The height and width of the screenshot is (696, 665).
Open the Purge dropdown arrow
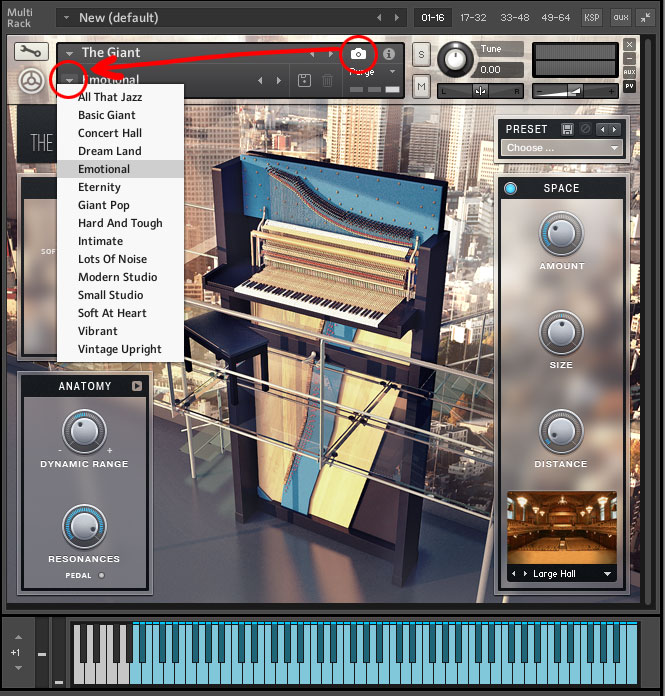click(x=392, y=71)
